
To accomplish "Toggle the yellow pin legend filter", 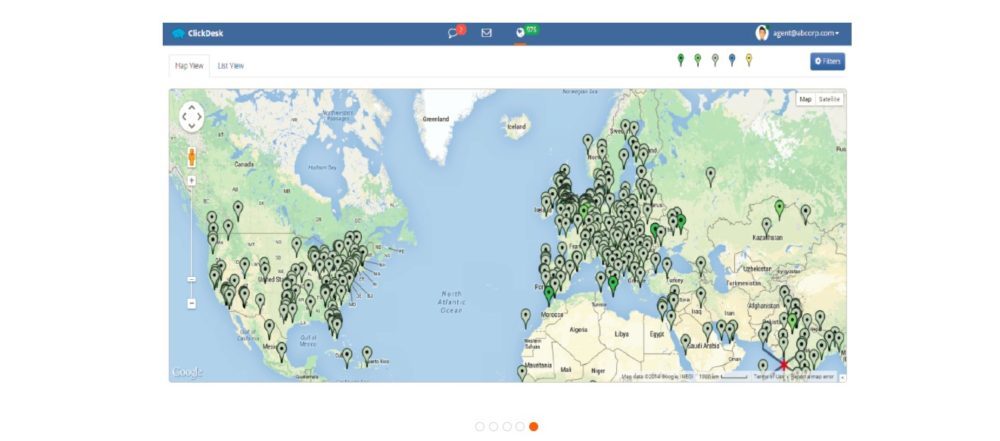I will pos(749,60).
